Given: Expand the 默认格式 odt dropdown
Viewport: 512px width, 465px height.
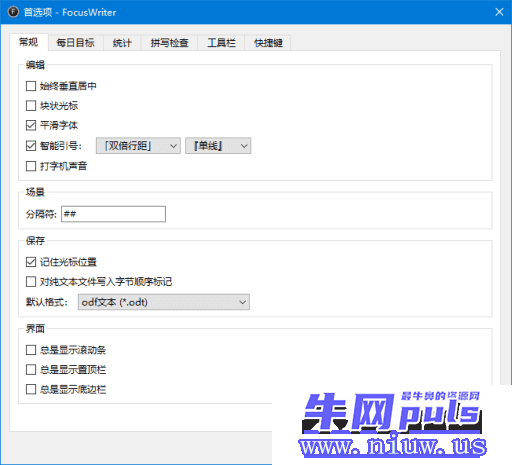Looking at the screenshot, I should [x=164, y=302].
